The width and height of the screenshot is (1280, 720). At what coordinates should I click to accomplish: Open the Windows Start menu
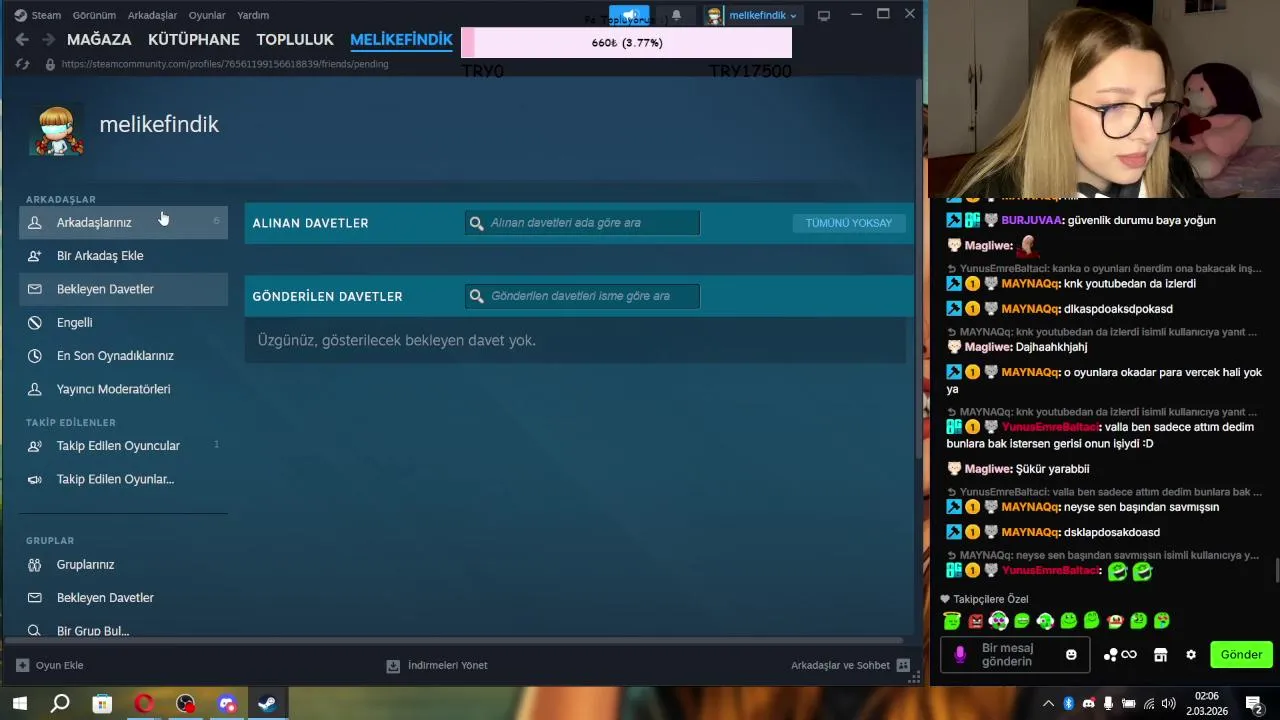click(x=19, y=703)
